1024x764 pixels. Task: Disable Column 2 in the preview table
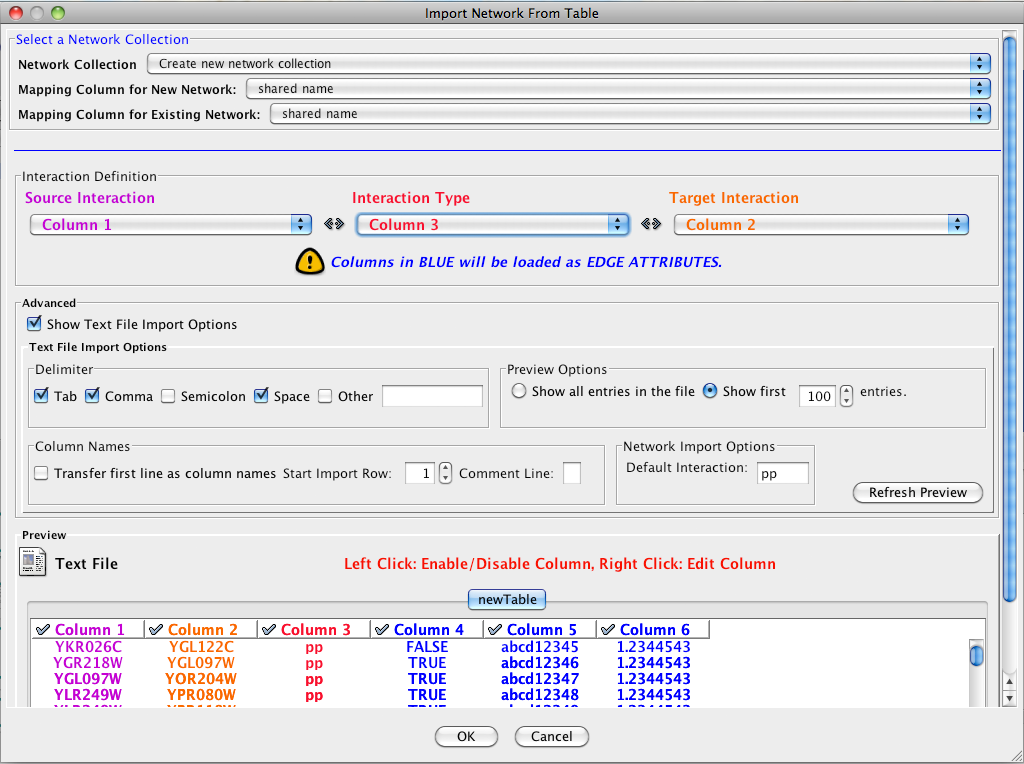pyautogui.click(x=155, y=629)
